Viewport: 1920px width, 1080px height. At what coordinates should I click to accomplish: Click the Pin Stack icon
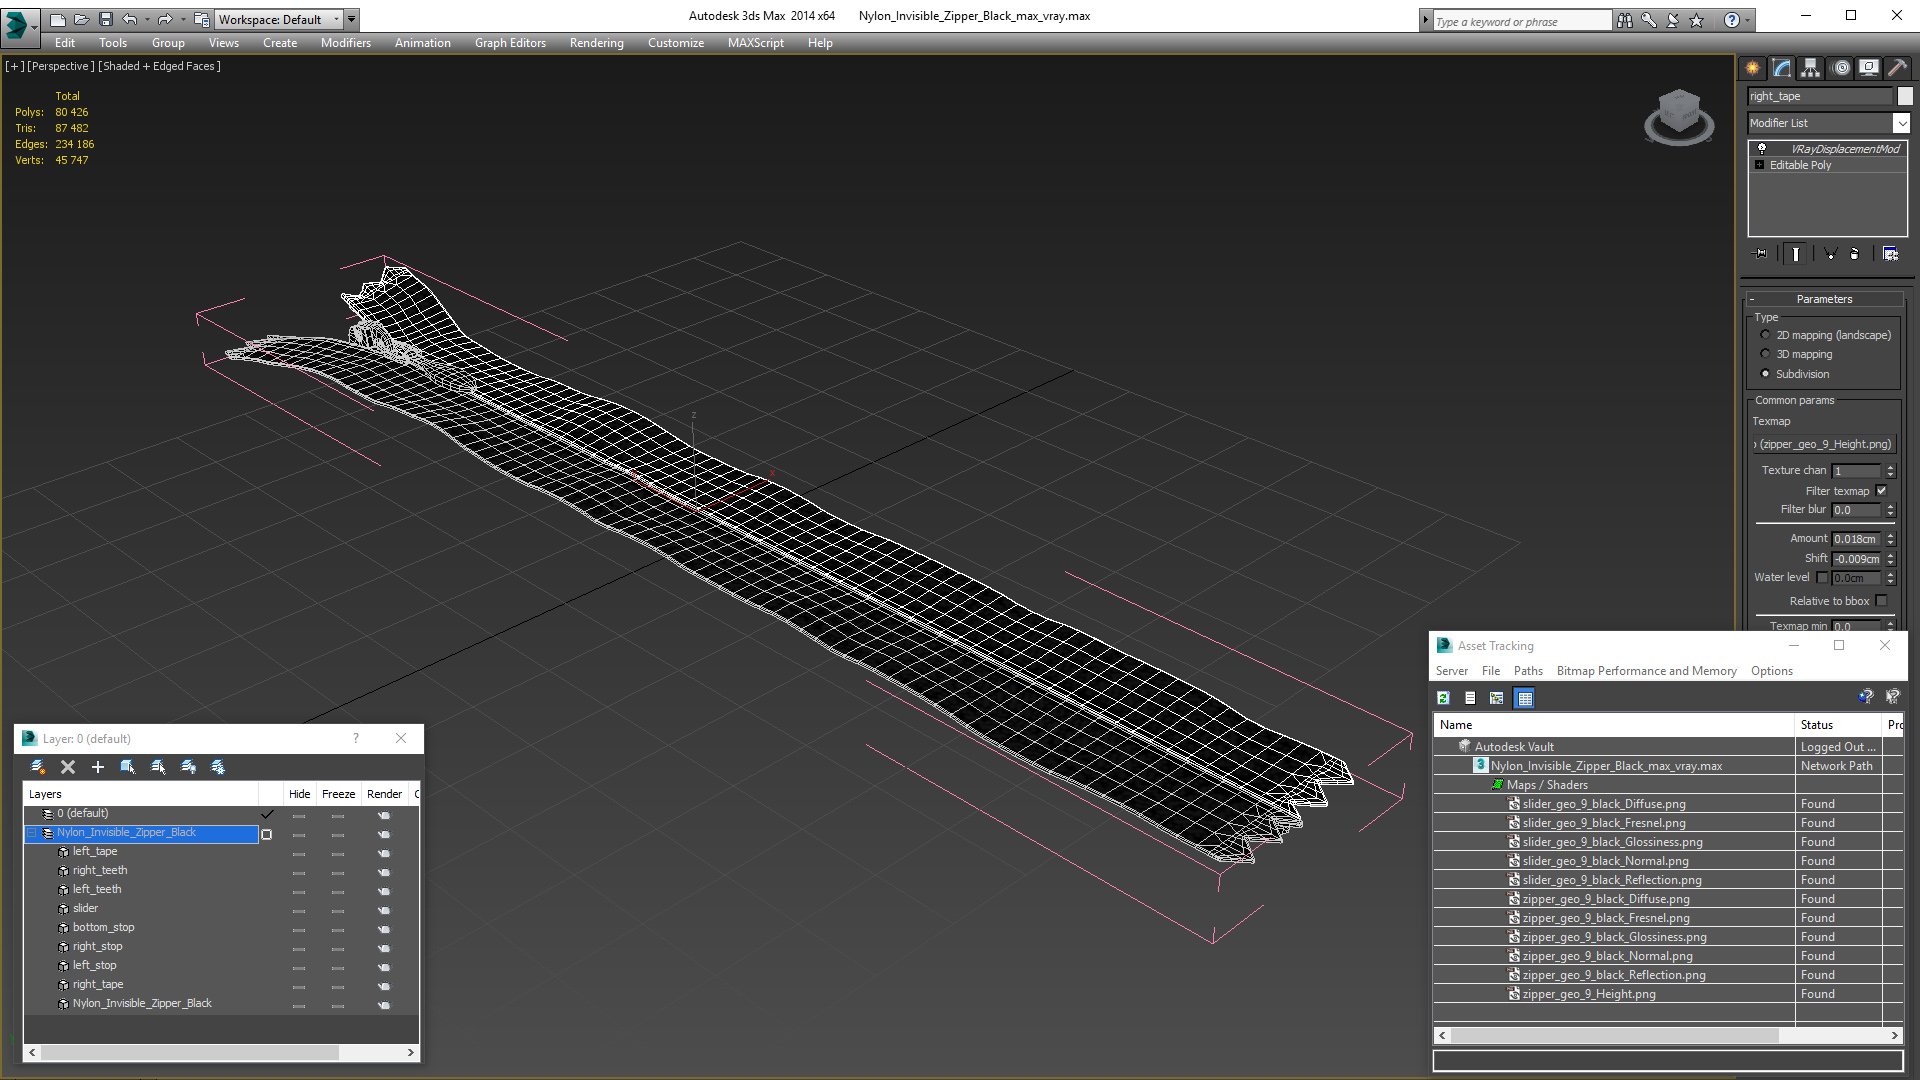click(x=1761, y=254)
